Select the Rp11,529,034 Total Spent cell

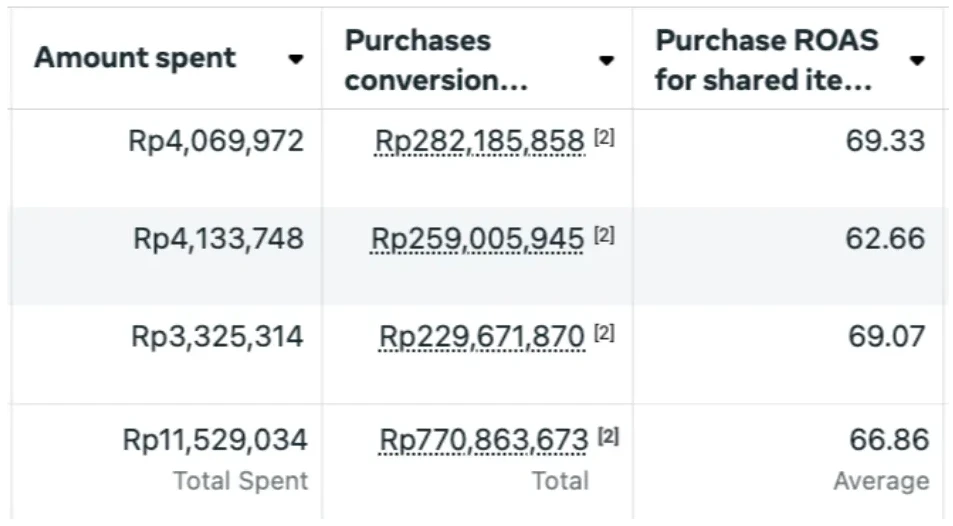(x=215, y=439)
